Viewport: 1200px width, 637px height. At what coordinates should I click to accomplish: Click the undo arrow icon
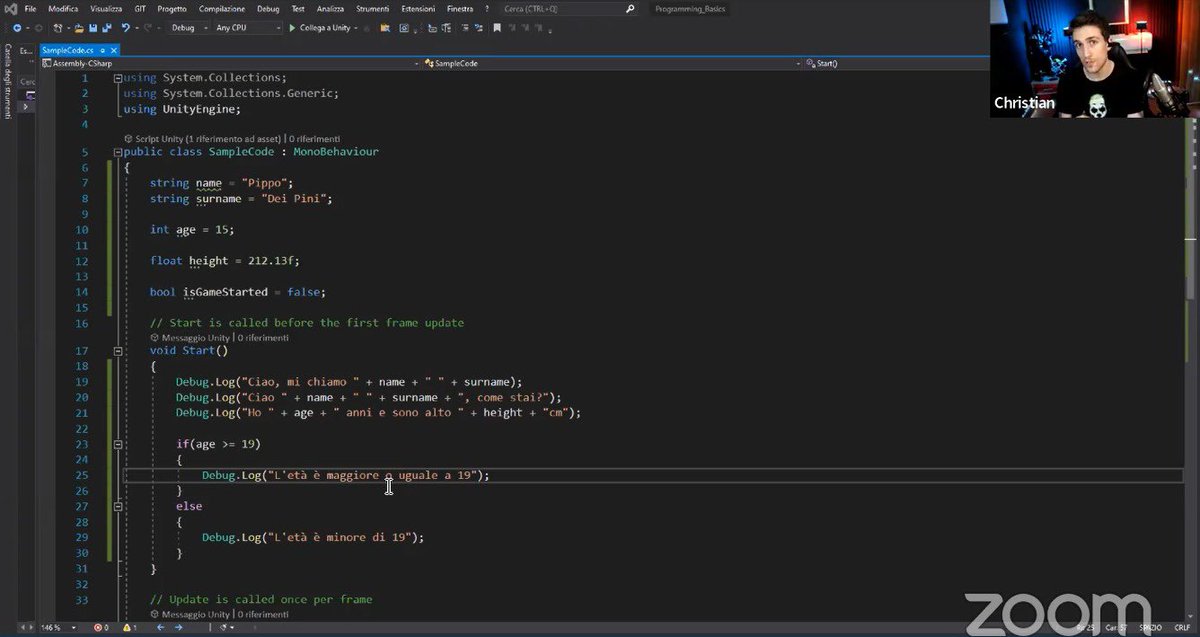click(x=125, y=28)
